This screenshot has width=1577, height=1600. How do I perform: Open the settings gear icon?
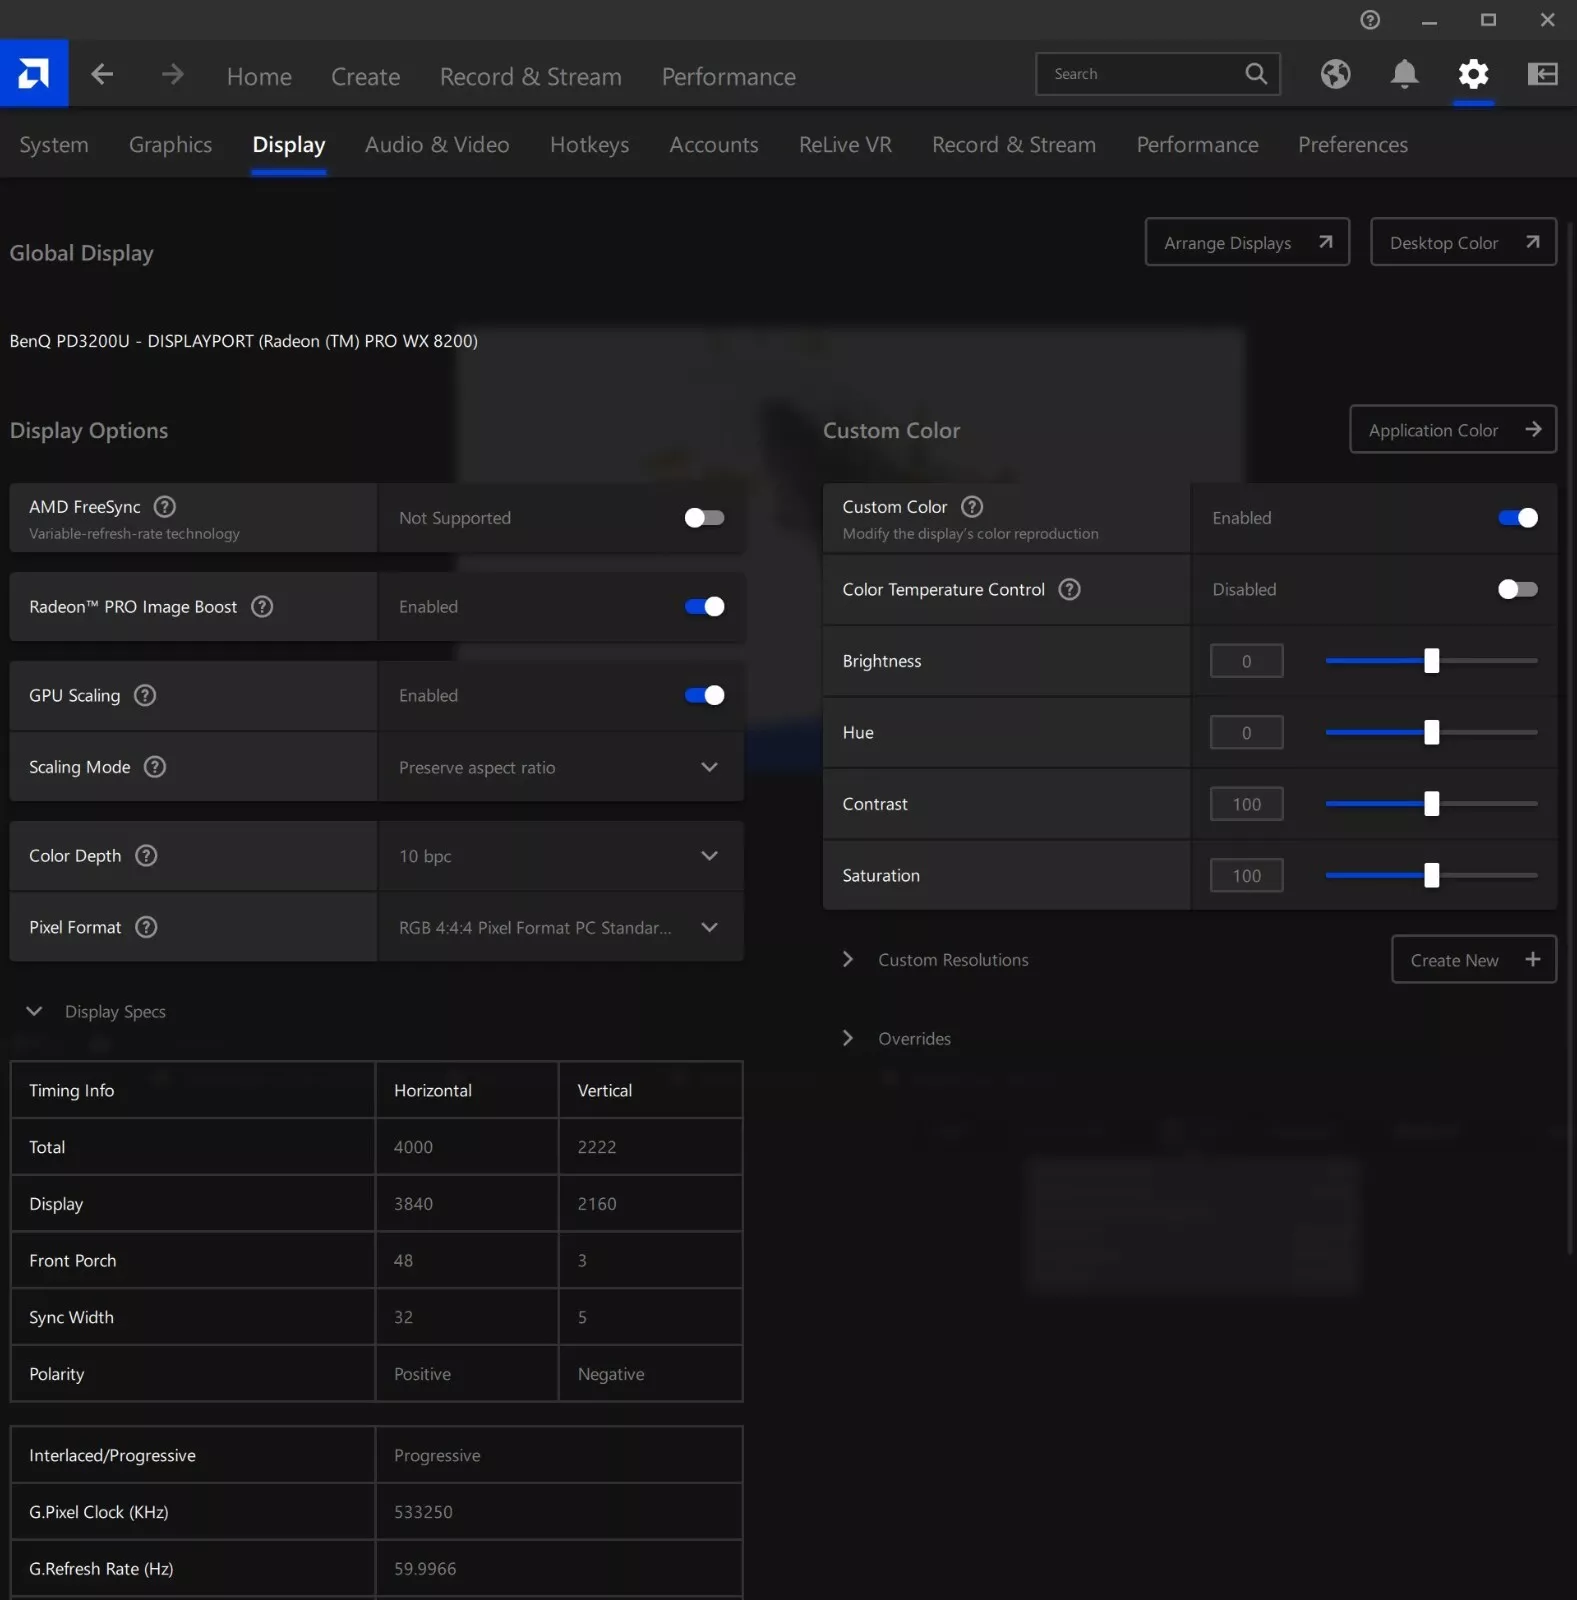[x=1473, y=74]
